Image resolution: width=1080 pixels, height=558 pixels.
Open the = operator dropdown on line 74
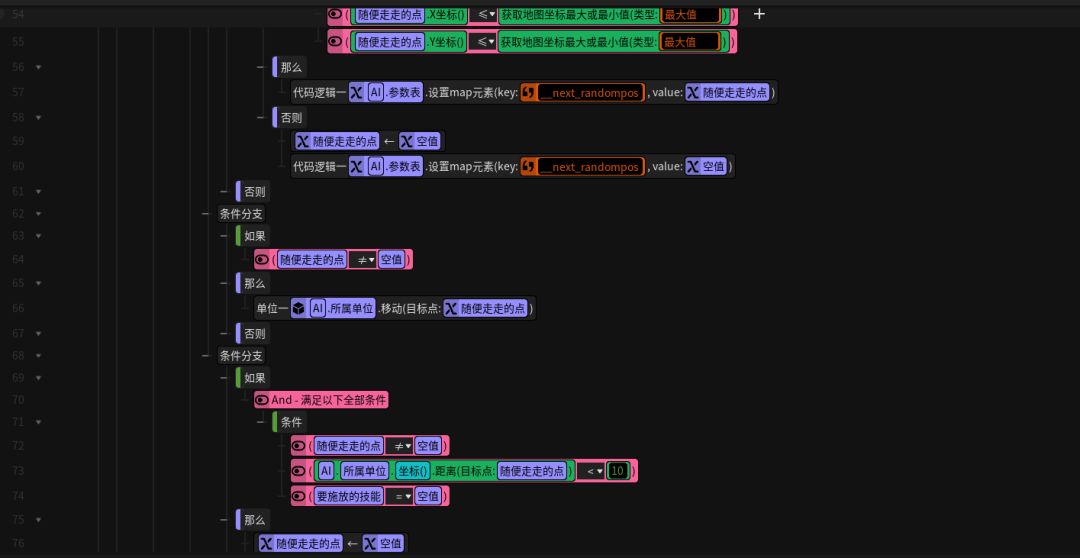click(399, 495)
